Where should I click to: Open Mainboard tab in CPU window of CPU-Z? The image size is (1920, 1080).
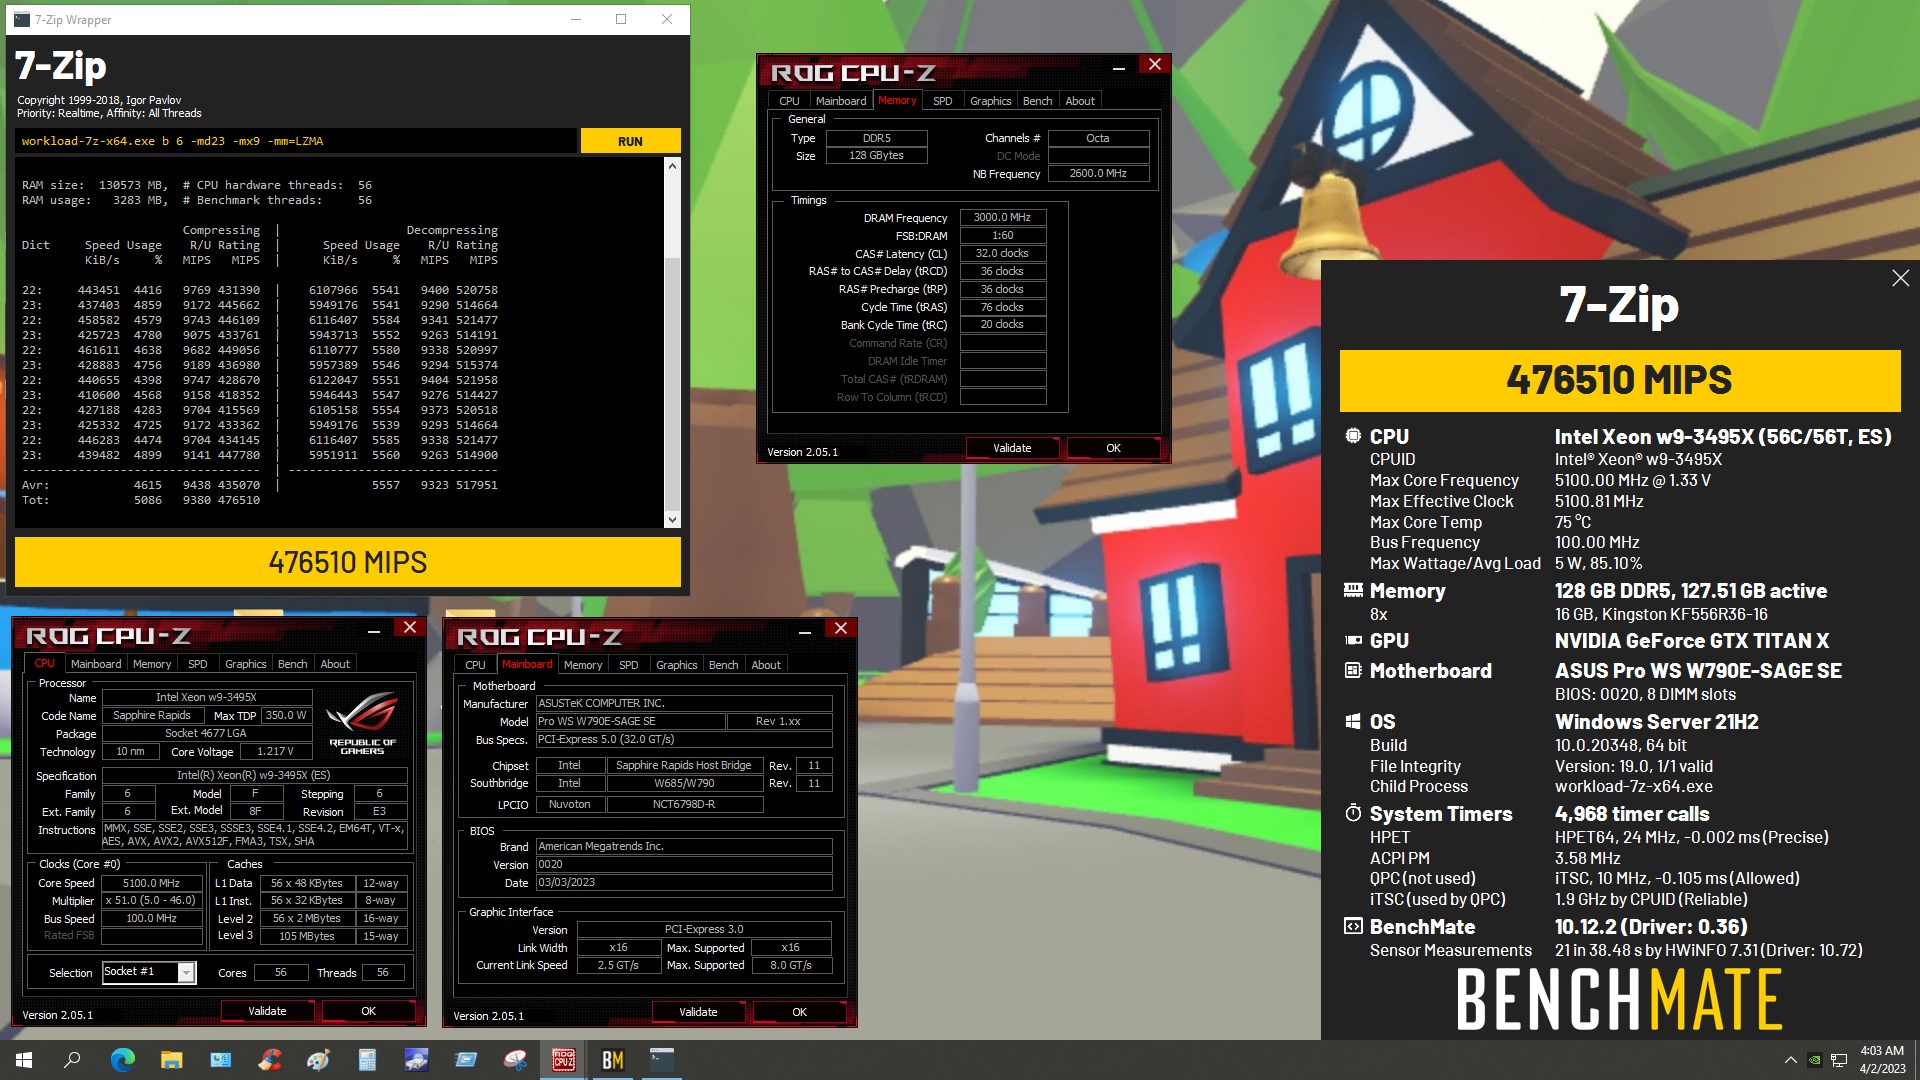point(96,664)
